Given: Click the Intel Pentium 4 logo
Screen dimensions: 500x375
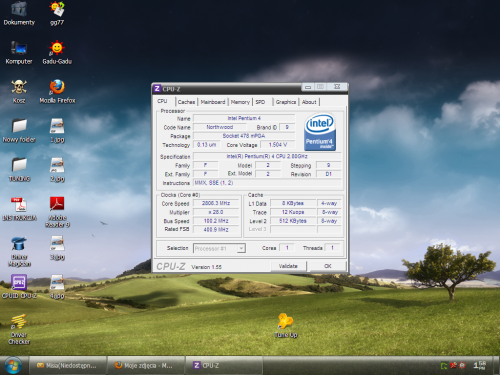Looking at the screenshot, I should point(320,132).
